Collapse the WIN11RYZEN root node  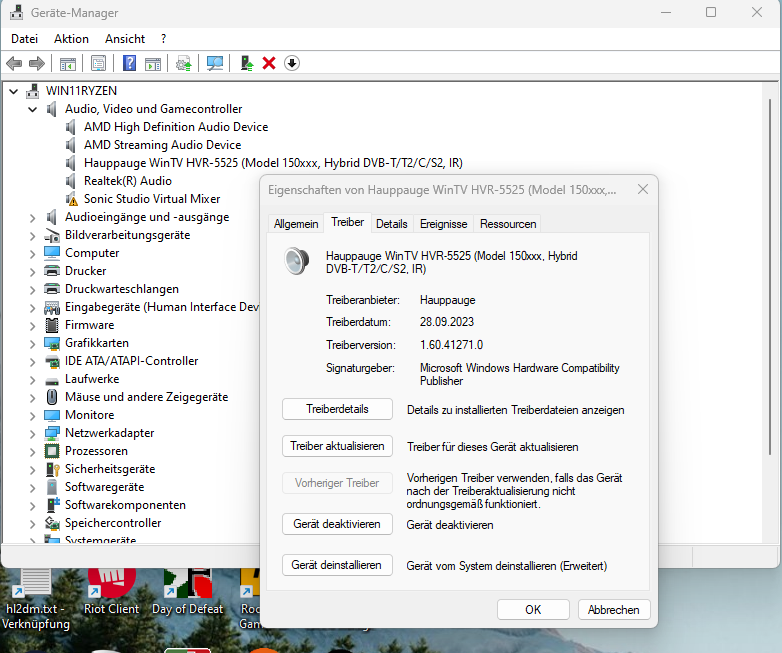(14, 91)
